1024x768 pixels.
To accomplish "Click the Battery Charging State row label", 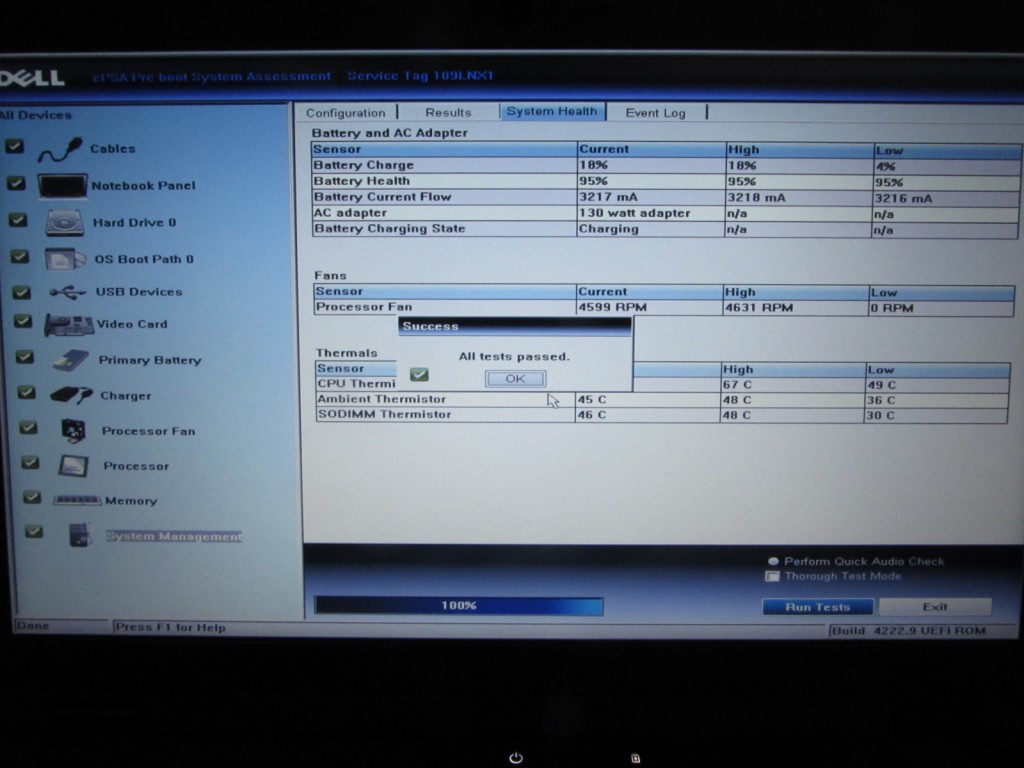I will [390, 229].
